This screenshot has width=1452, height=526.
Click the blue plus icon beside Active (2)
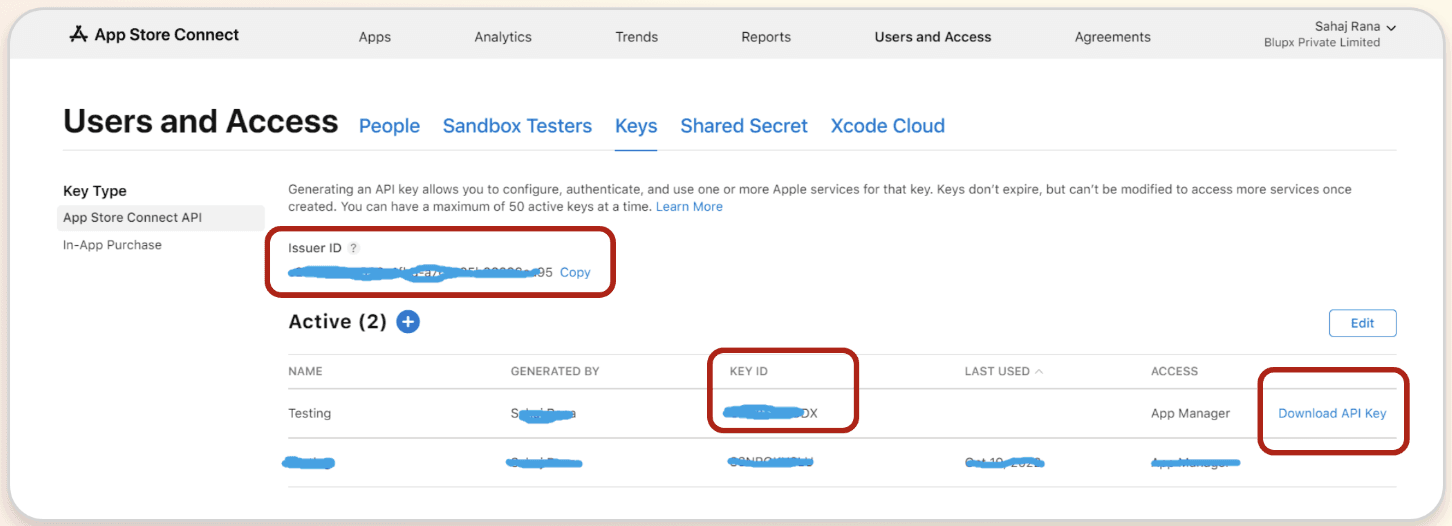coord(408,322)
